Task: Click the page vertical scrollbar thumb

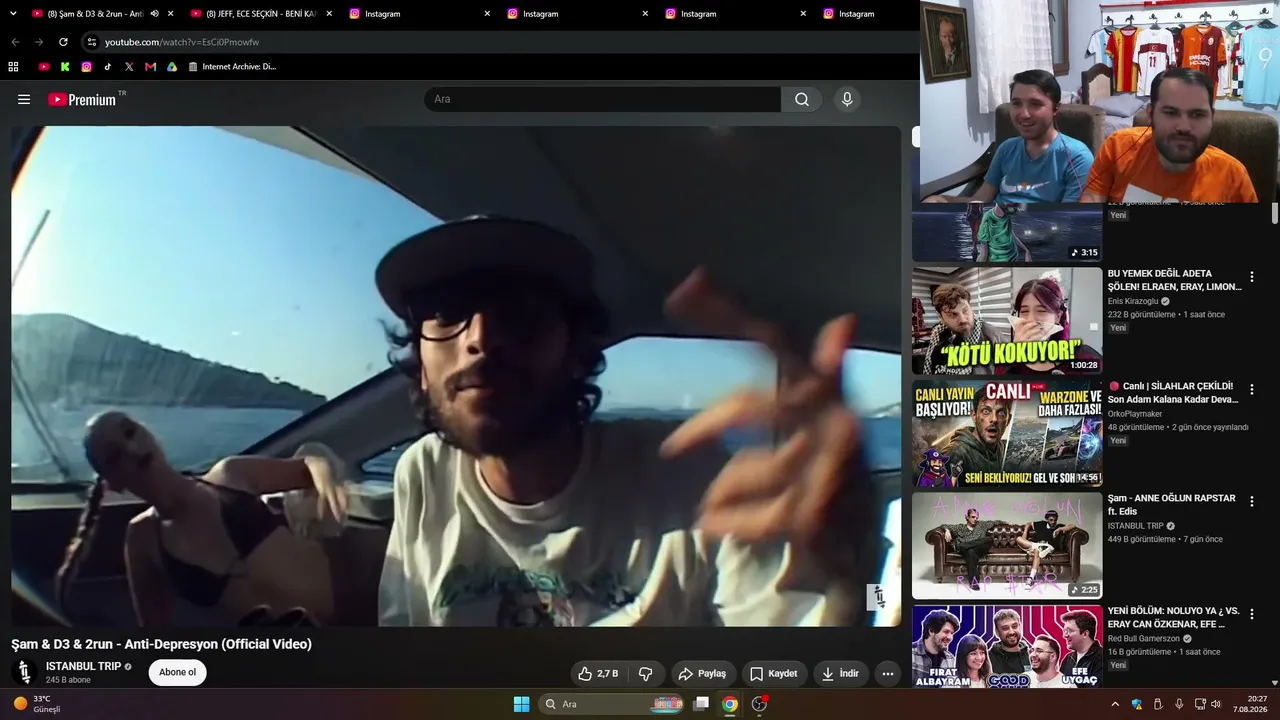Action: pyautogui.click(x=1275, y=213)
